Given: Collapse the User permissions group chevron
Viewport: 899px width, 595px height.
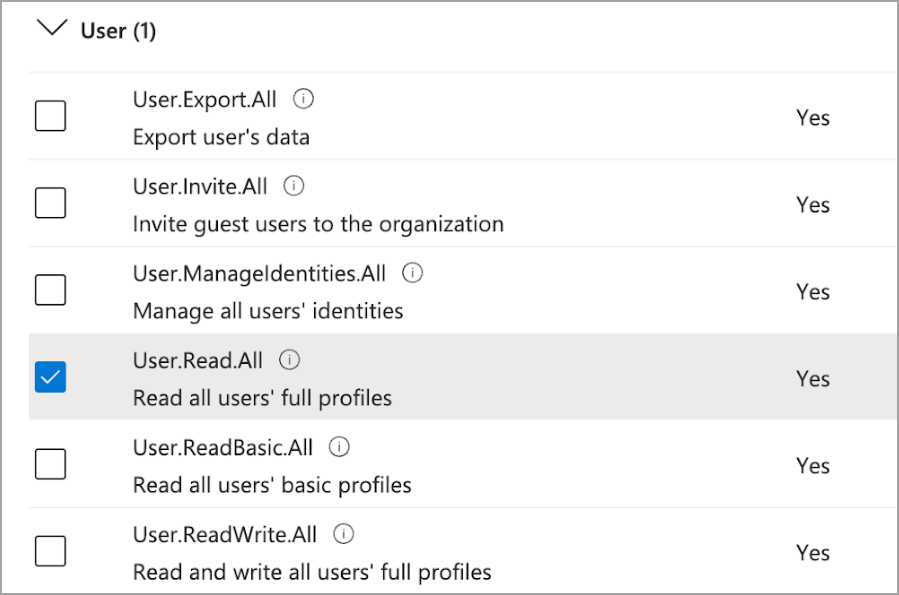Looking at the screenshot, I should 48,29.
